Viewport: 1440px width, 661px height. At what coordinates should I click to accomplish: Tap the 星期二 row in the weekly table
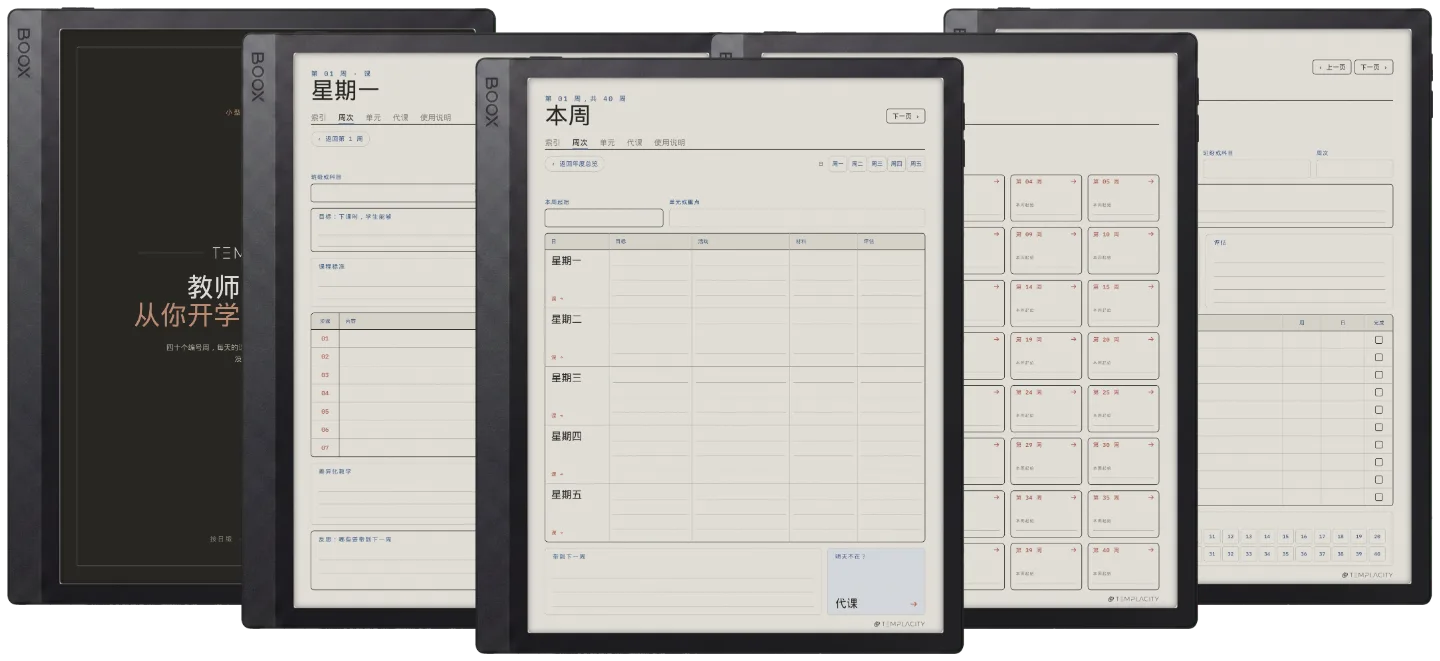click(735, 337)
